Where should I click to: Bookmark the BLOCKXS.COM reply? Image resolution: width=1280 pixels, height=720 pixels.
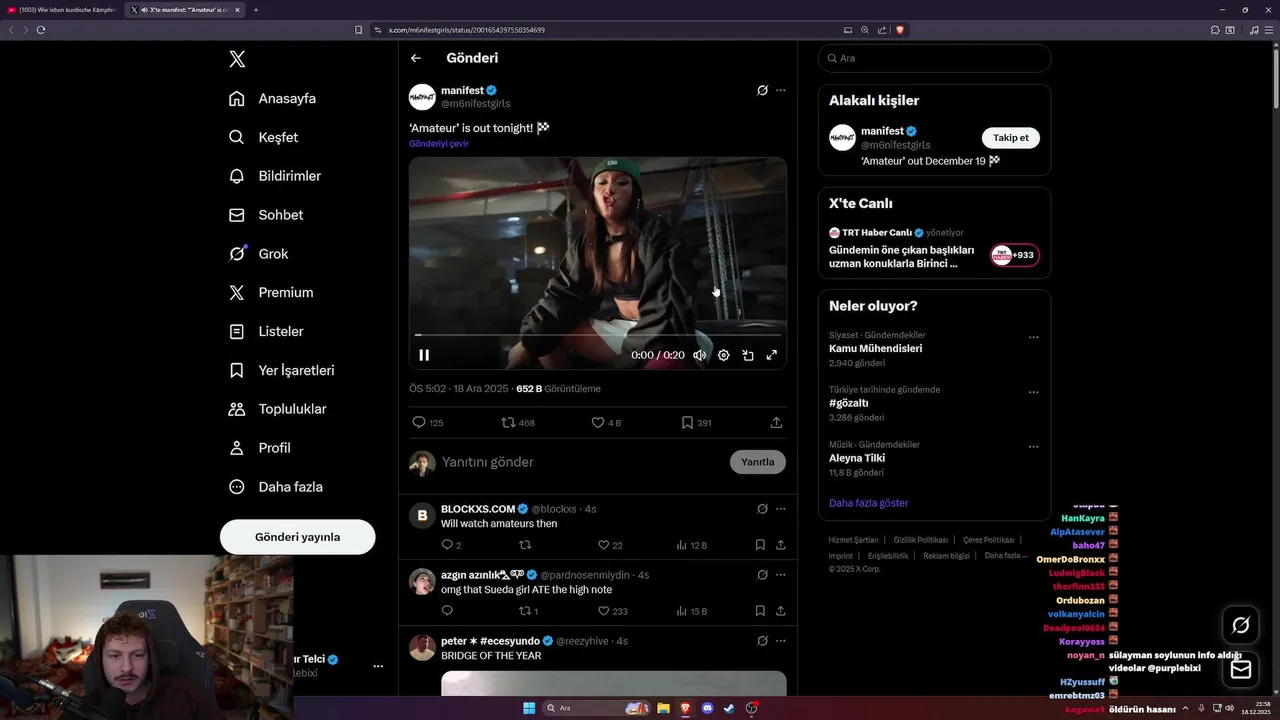[760, 545]
